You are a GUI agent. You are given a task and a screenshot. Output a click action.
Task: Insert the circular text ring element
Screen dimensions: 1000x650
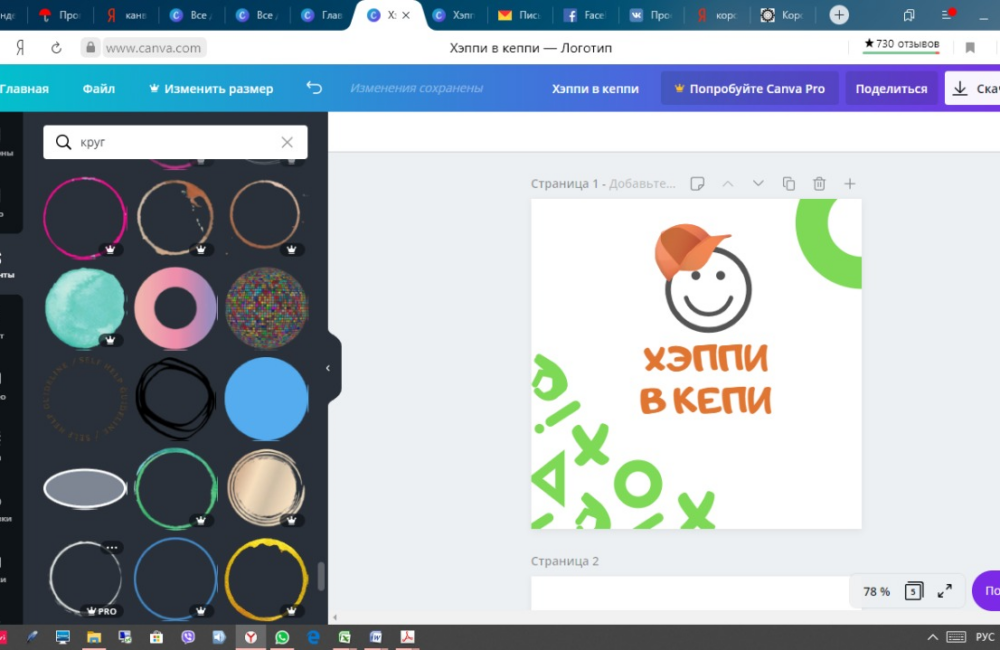(85, 399)
